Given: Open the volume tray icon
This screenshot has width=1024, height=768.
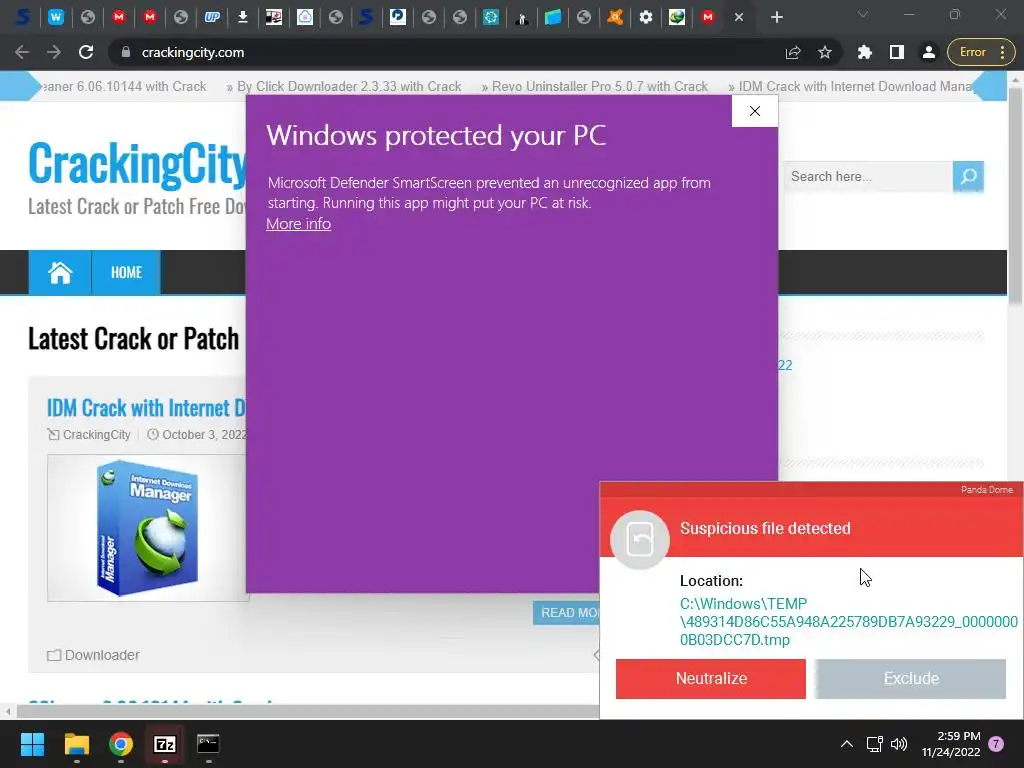Looking at the screenshot, I should click(899, 744).
